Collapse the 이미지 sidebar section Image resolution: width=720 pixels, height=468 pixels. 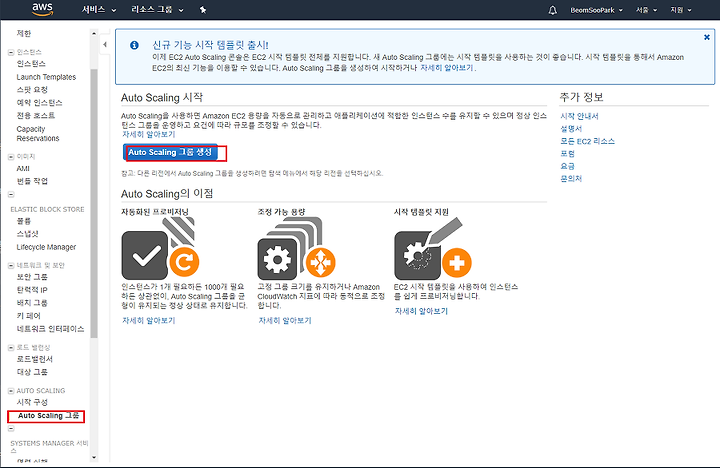tap(11, 157)
